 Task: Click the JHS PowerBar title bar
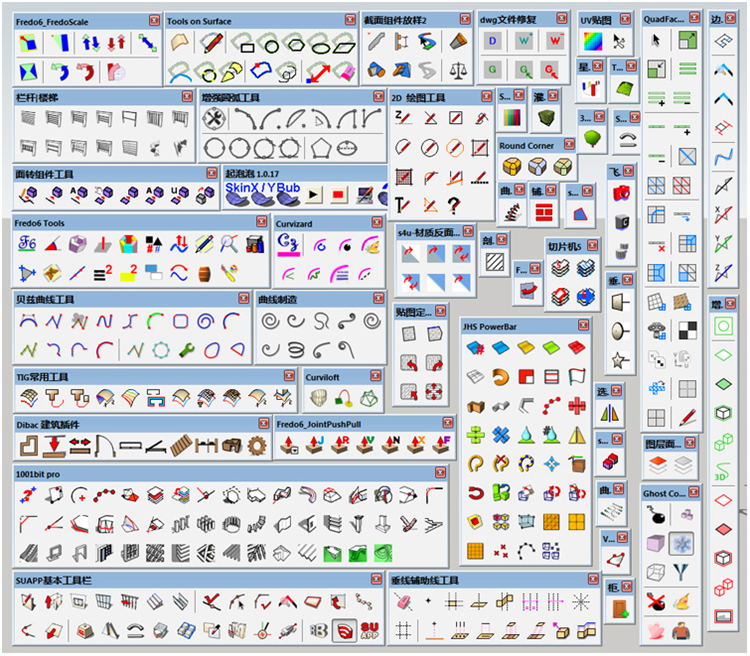(x=525, y=326)
